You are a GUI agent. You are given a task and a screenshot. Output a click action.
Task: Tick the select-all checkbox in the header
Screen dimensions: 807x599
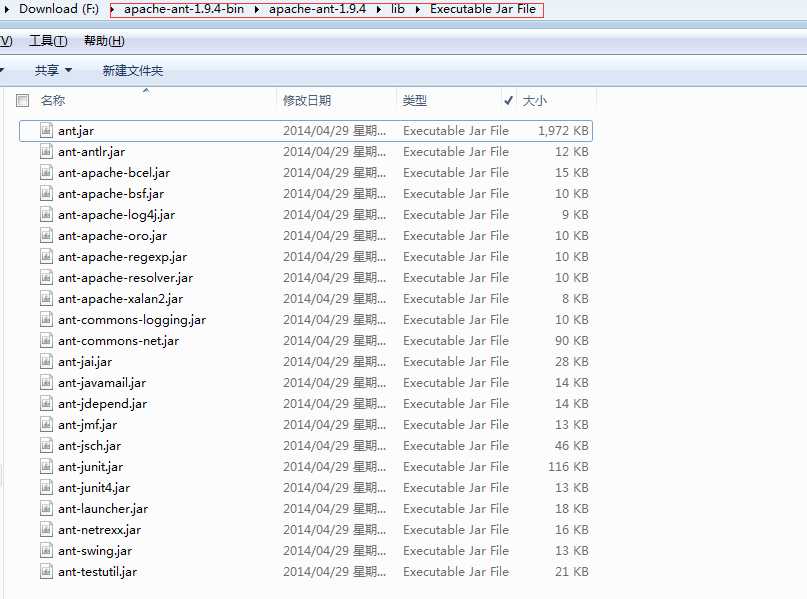23,100
